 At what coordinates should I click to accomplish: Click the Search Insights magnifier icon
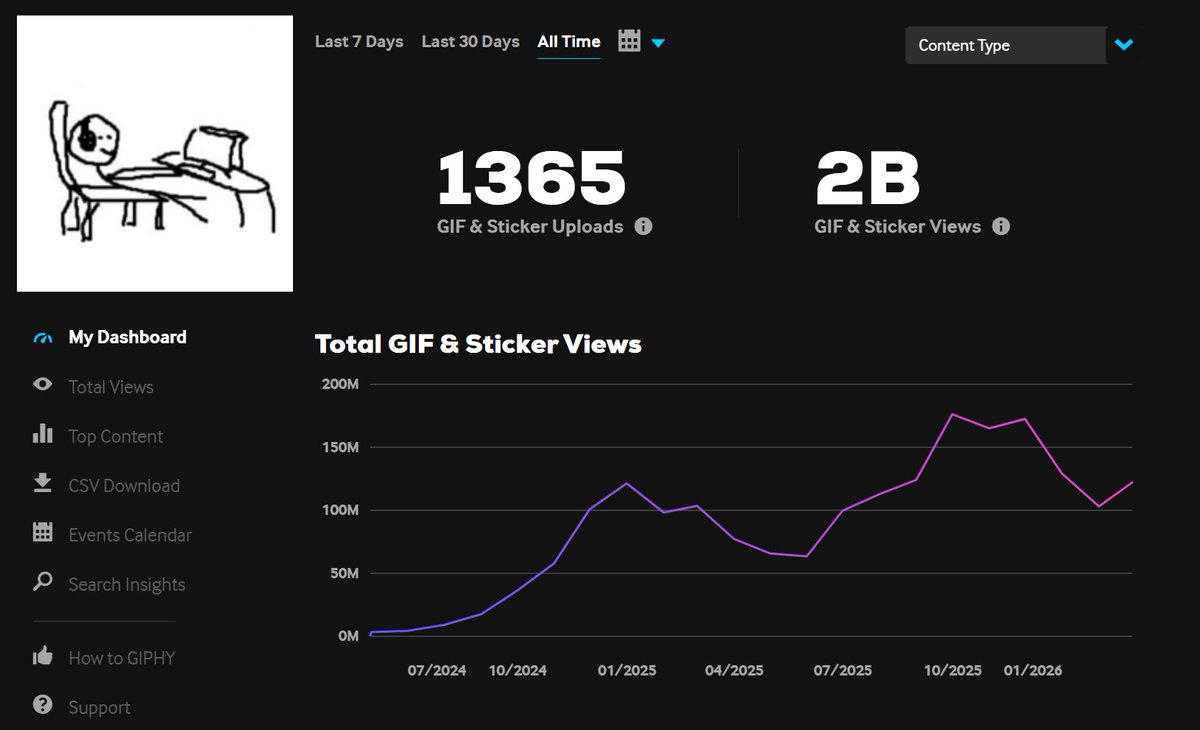point(42,581)
